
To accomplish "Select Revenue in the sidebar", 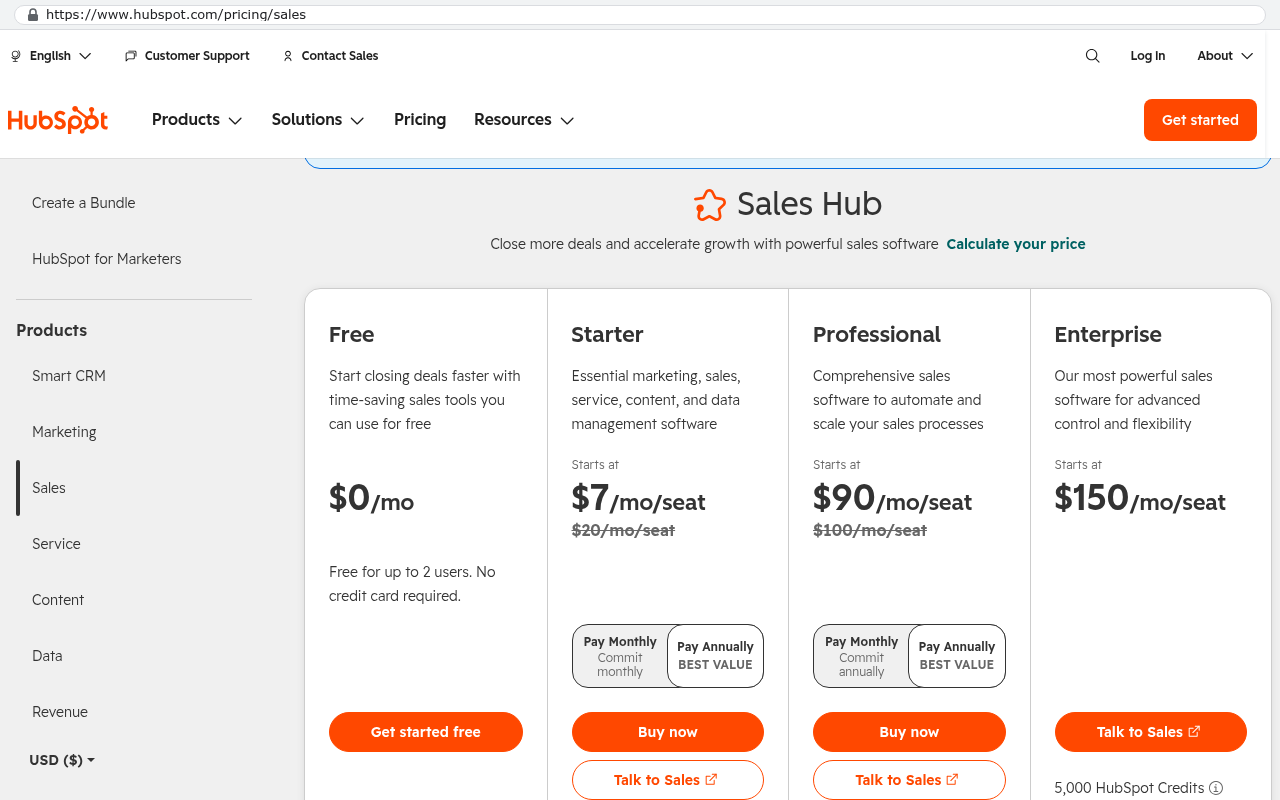I will coord(60,712).
